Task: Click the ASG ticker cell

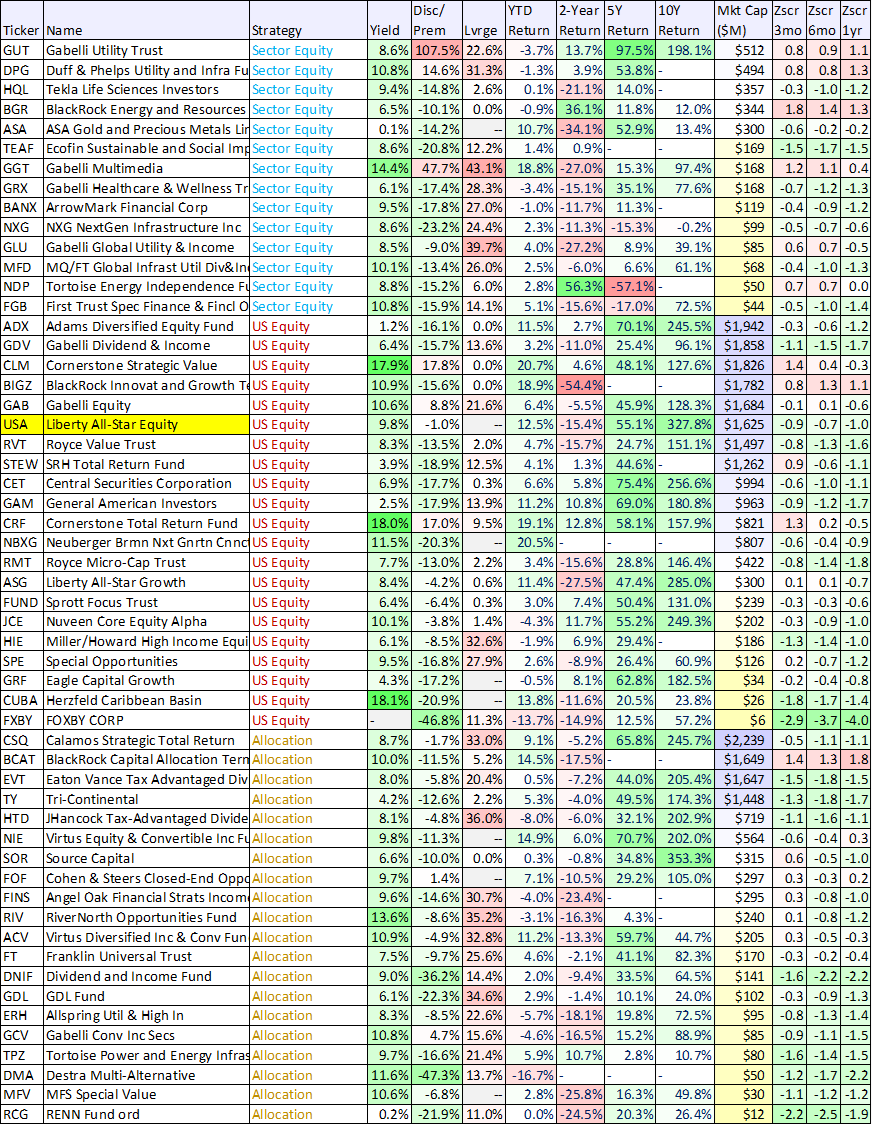Action: 22,582
